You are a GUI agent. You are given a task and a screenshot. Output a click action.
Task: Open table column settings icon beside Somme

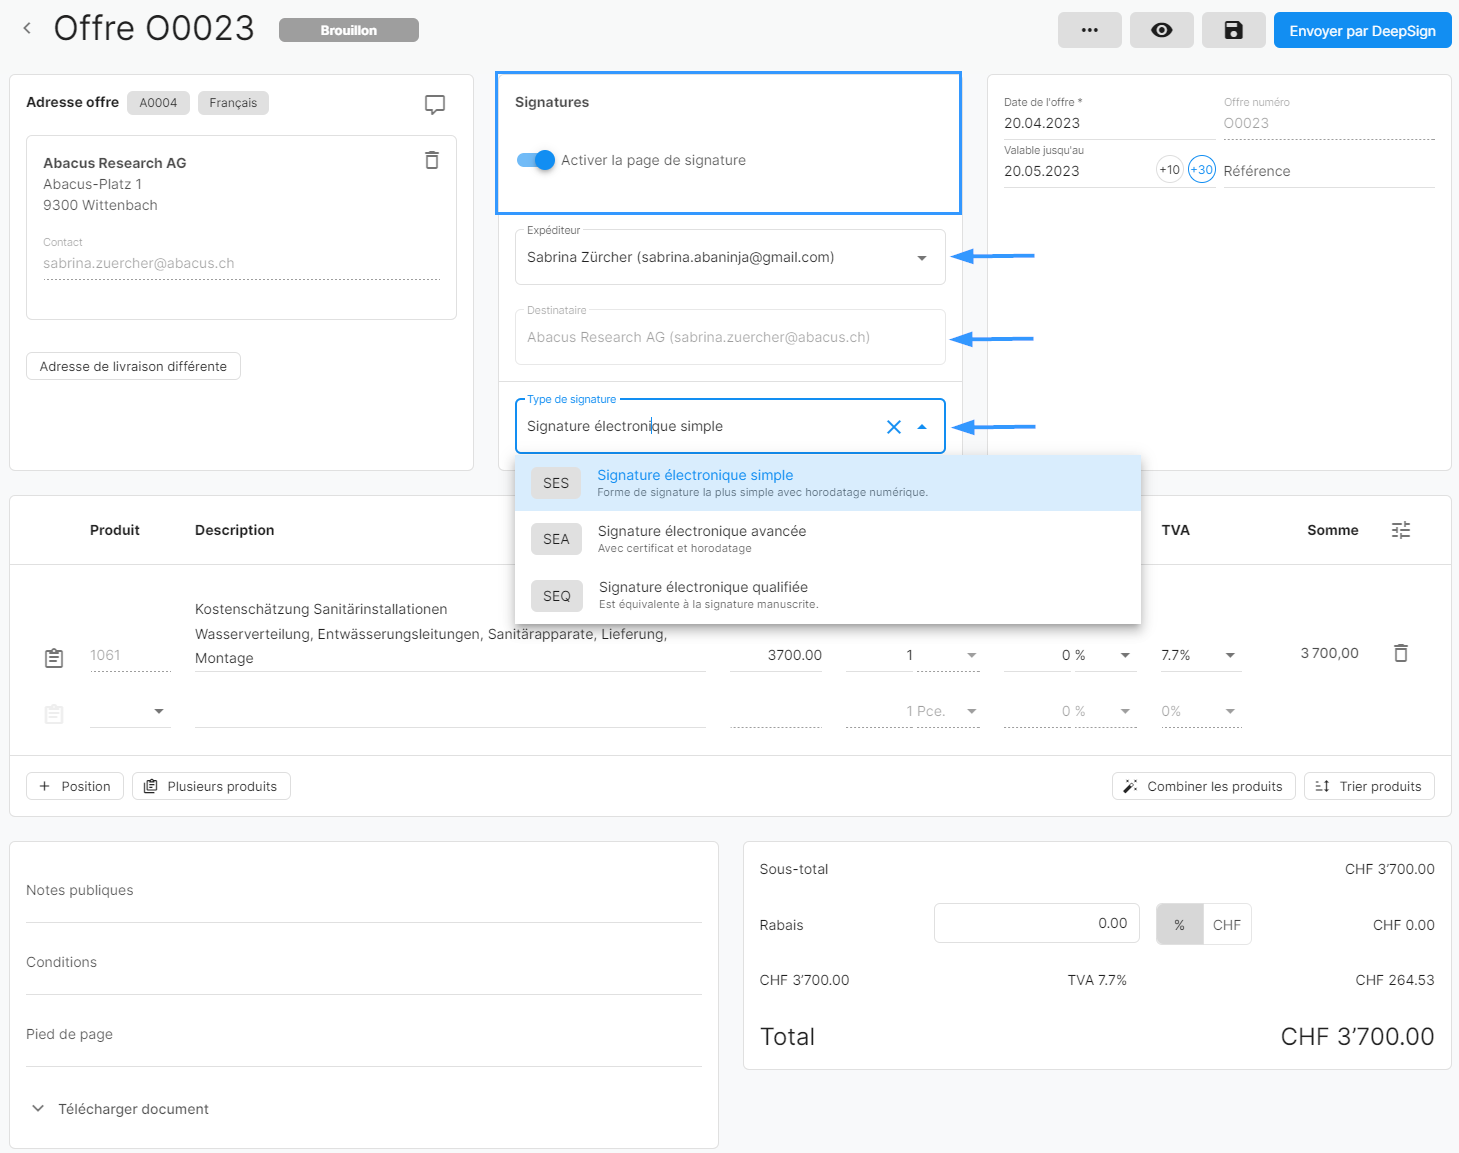1400,530
